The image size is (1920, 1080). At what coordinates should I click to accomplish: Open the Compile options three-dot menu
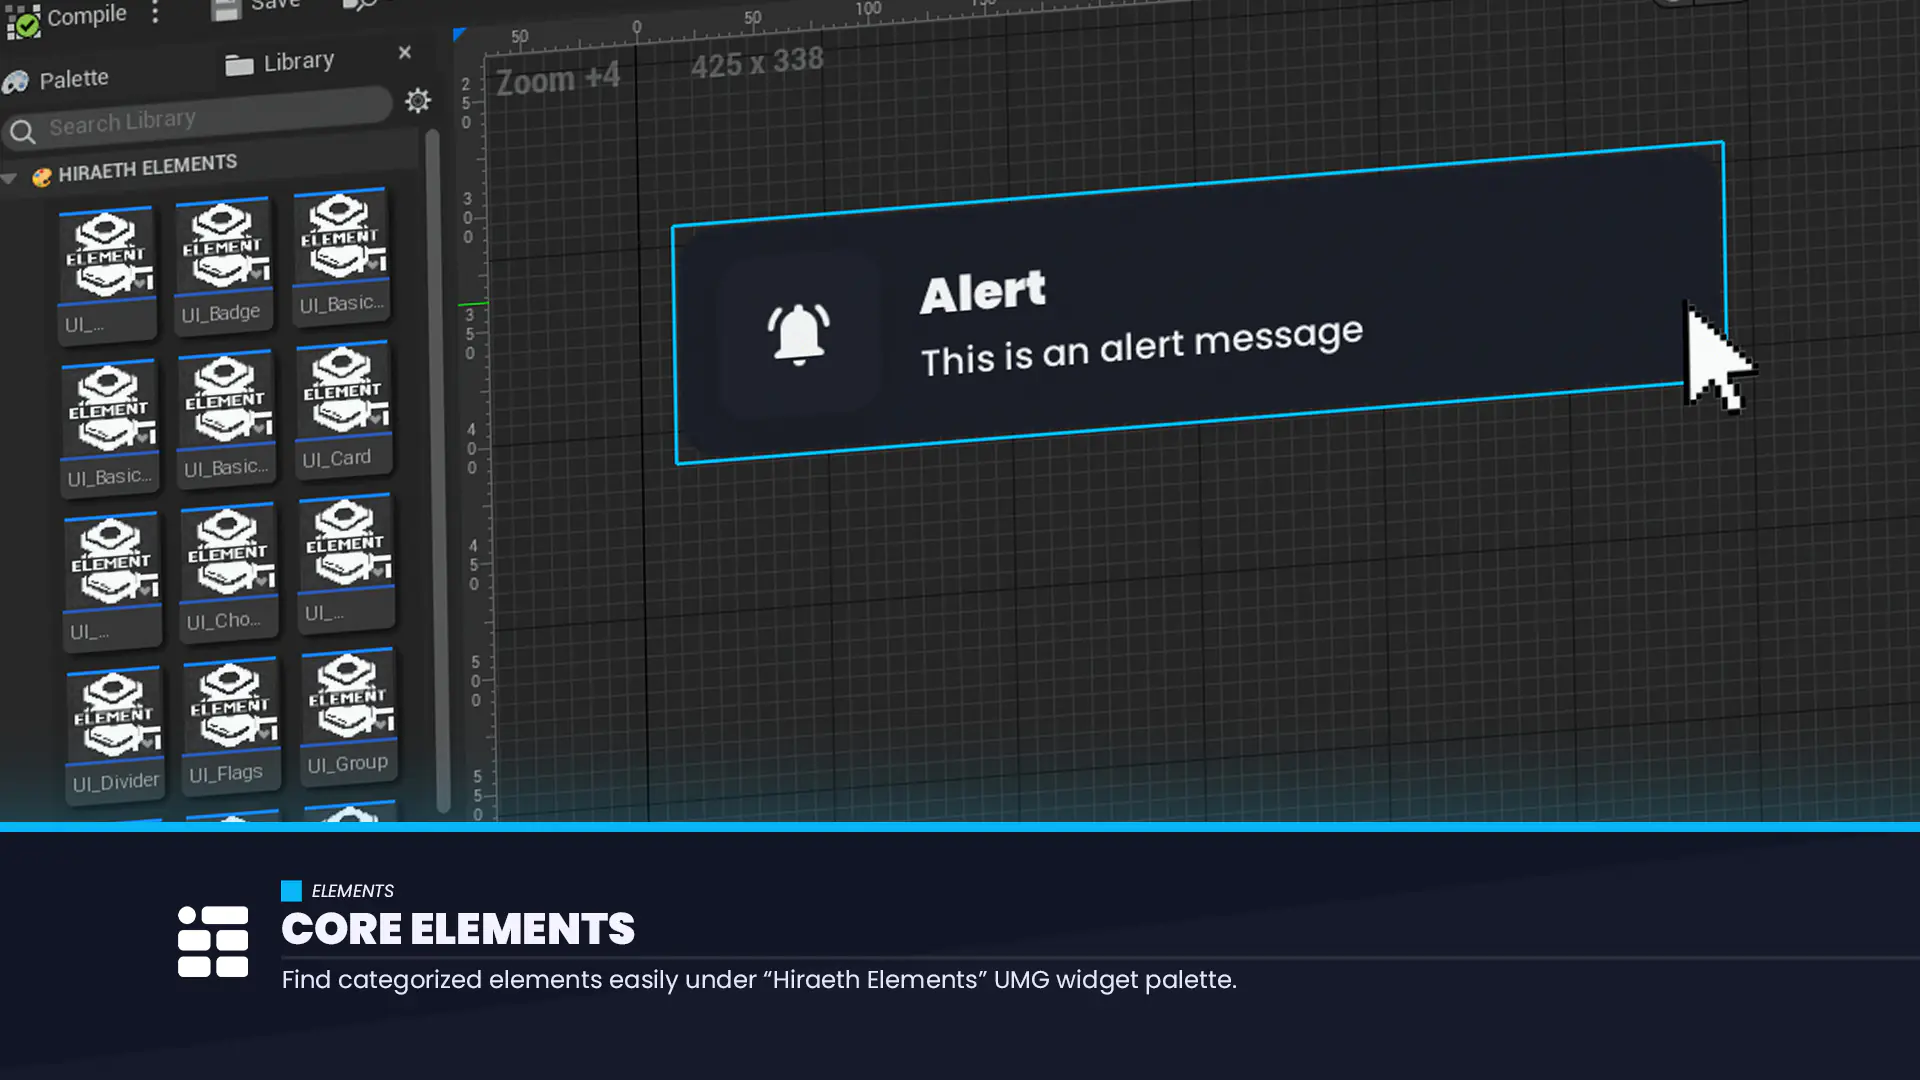[155, 12]
